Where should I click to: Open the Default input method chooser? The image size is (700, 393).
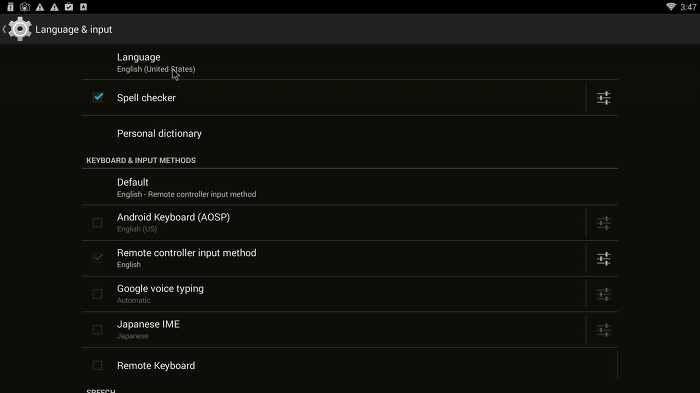(350, 187)
